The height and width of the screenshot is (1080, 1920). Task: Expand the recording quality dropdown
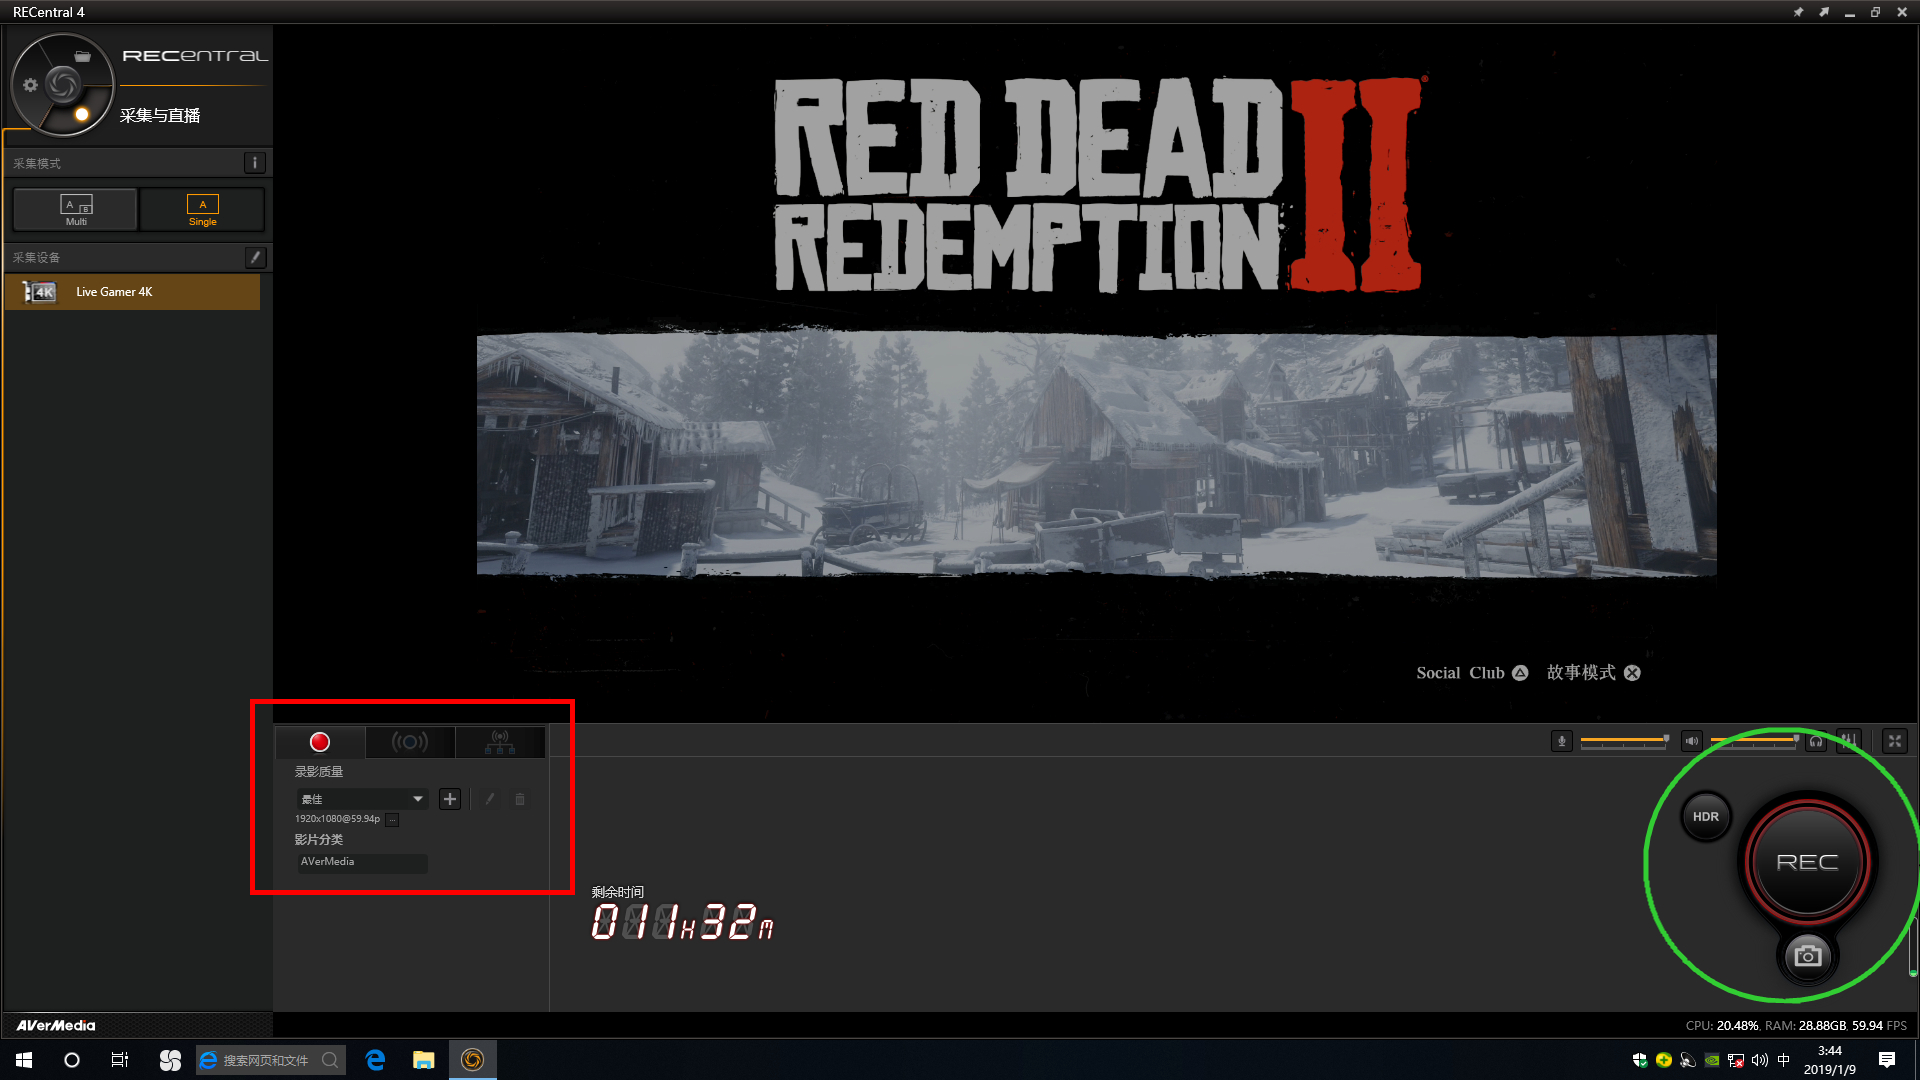coord(417,799)
